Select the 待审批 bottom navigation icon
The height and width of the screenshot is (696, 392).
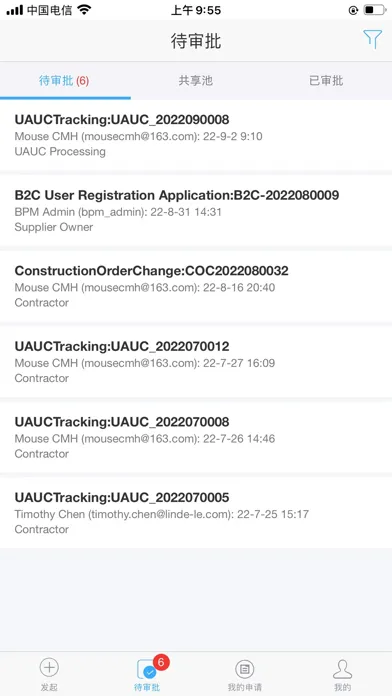(x=147, y=670)
